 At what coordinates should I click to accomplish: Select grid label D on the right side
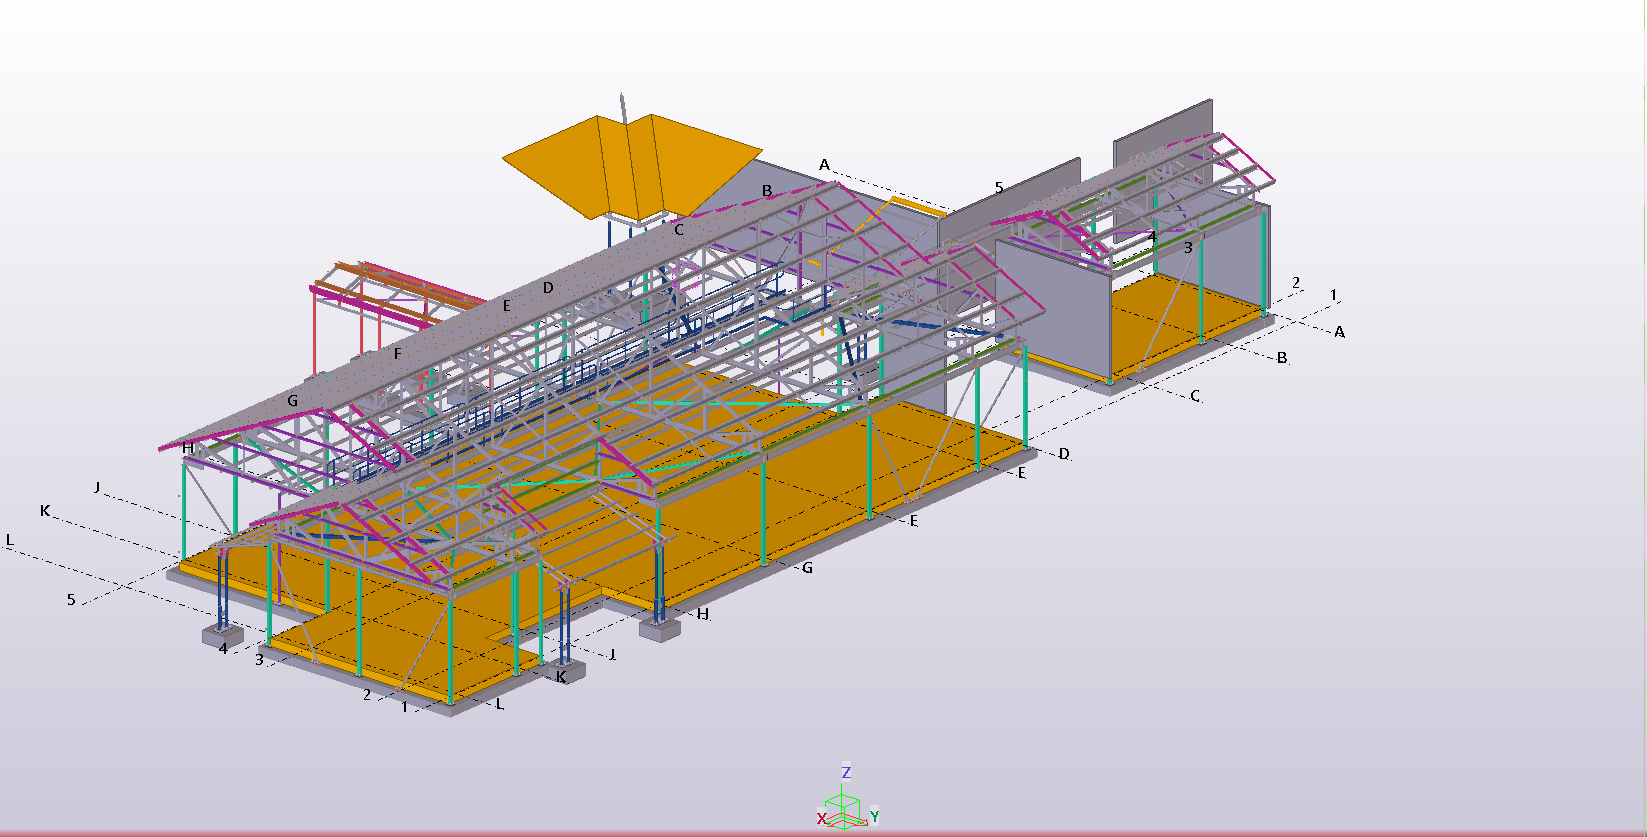(x=1064, y=454)
